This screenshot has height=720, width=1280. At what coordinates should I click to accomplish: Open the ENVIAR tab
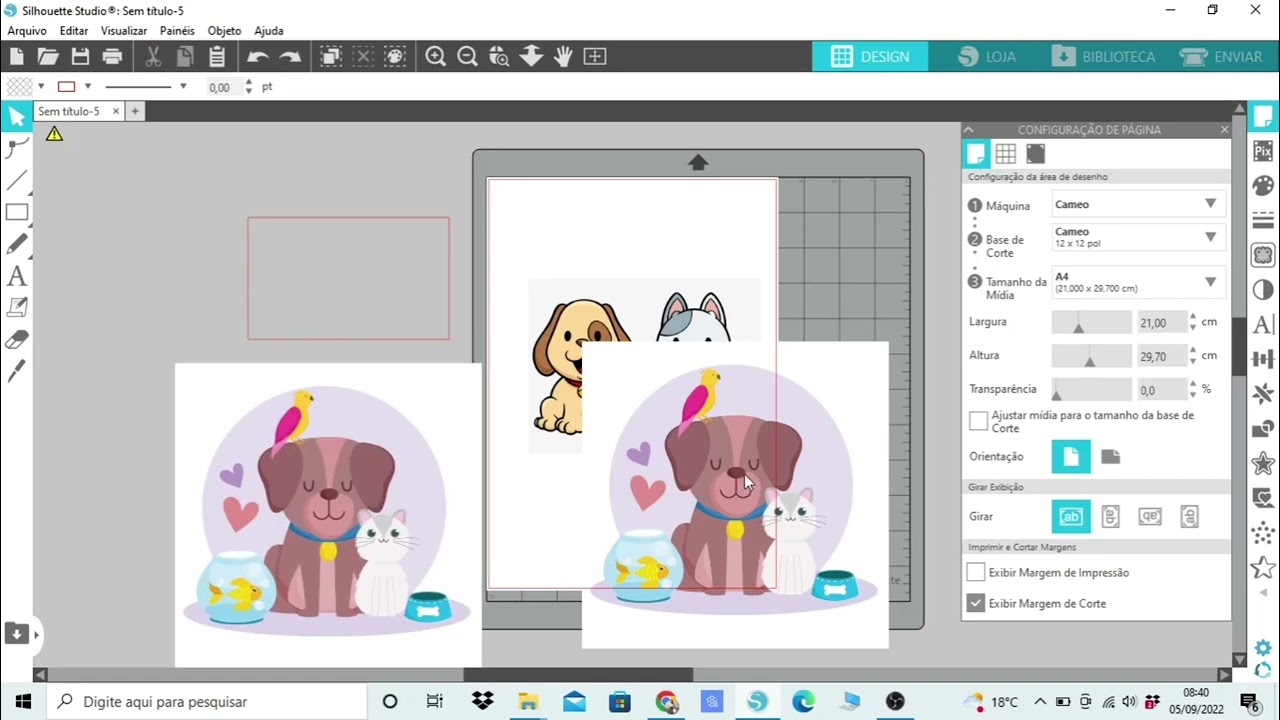point(1221,57)
